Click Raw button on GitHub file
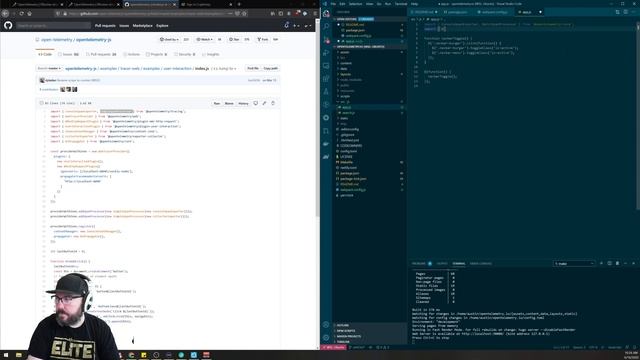 tap(217, 104)
